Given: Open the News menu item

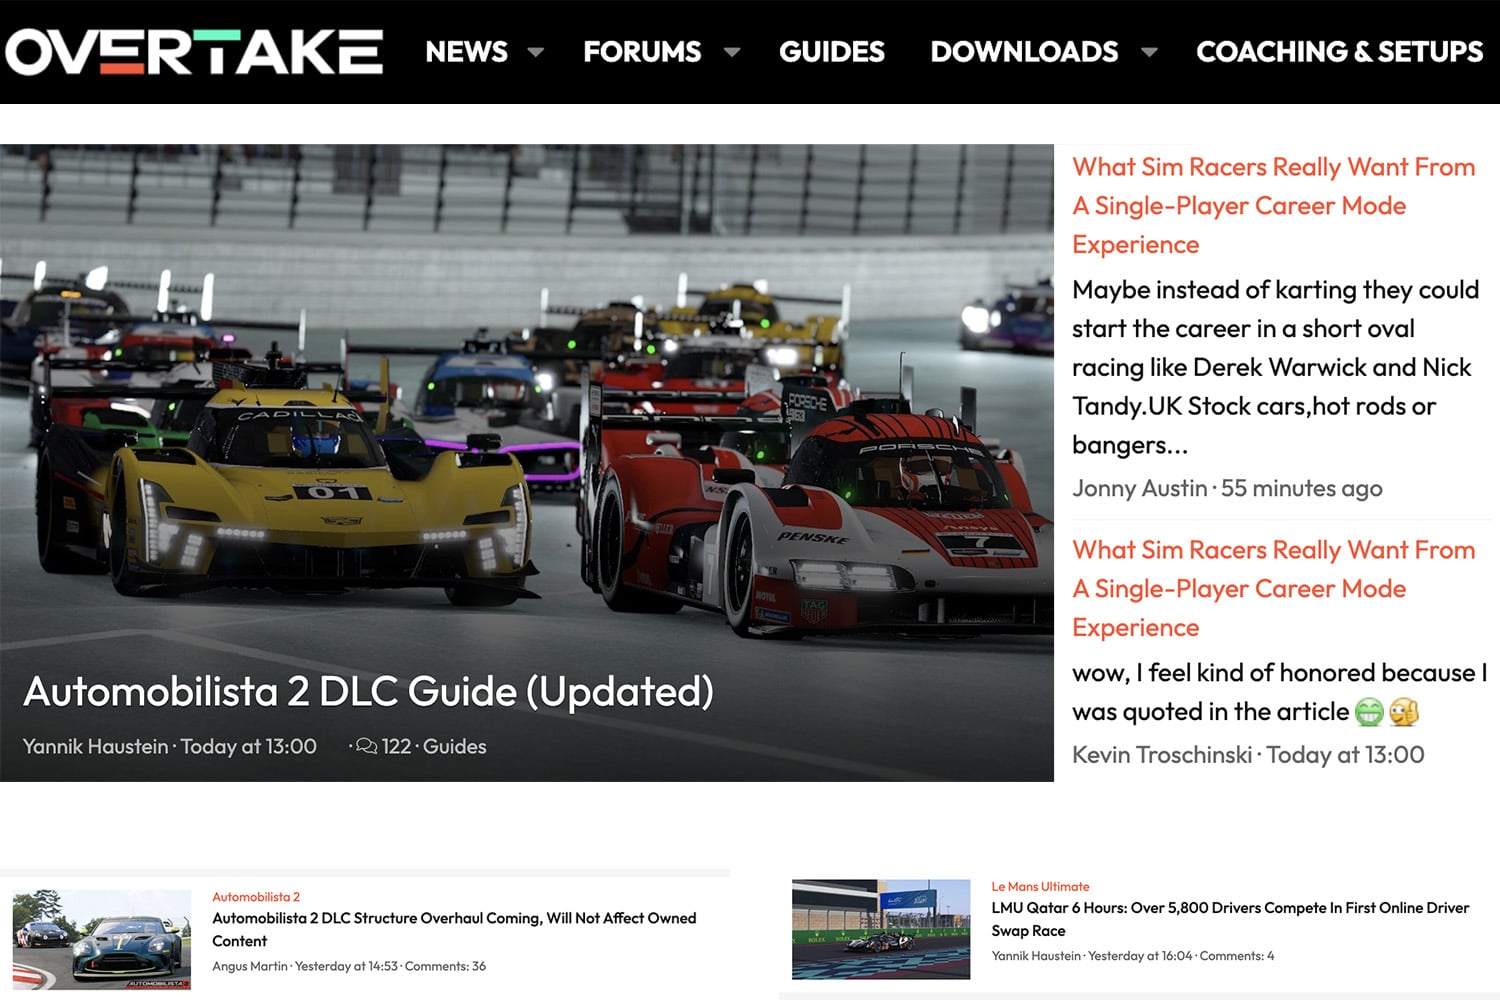Looking at the screenshot, I should 466,52.
